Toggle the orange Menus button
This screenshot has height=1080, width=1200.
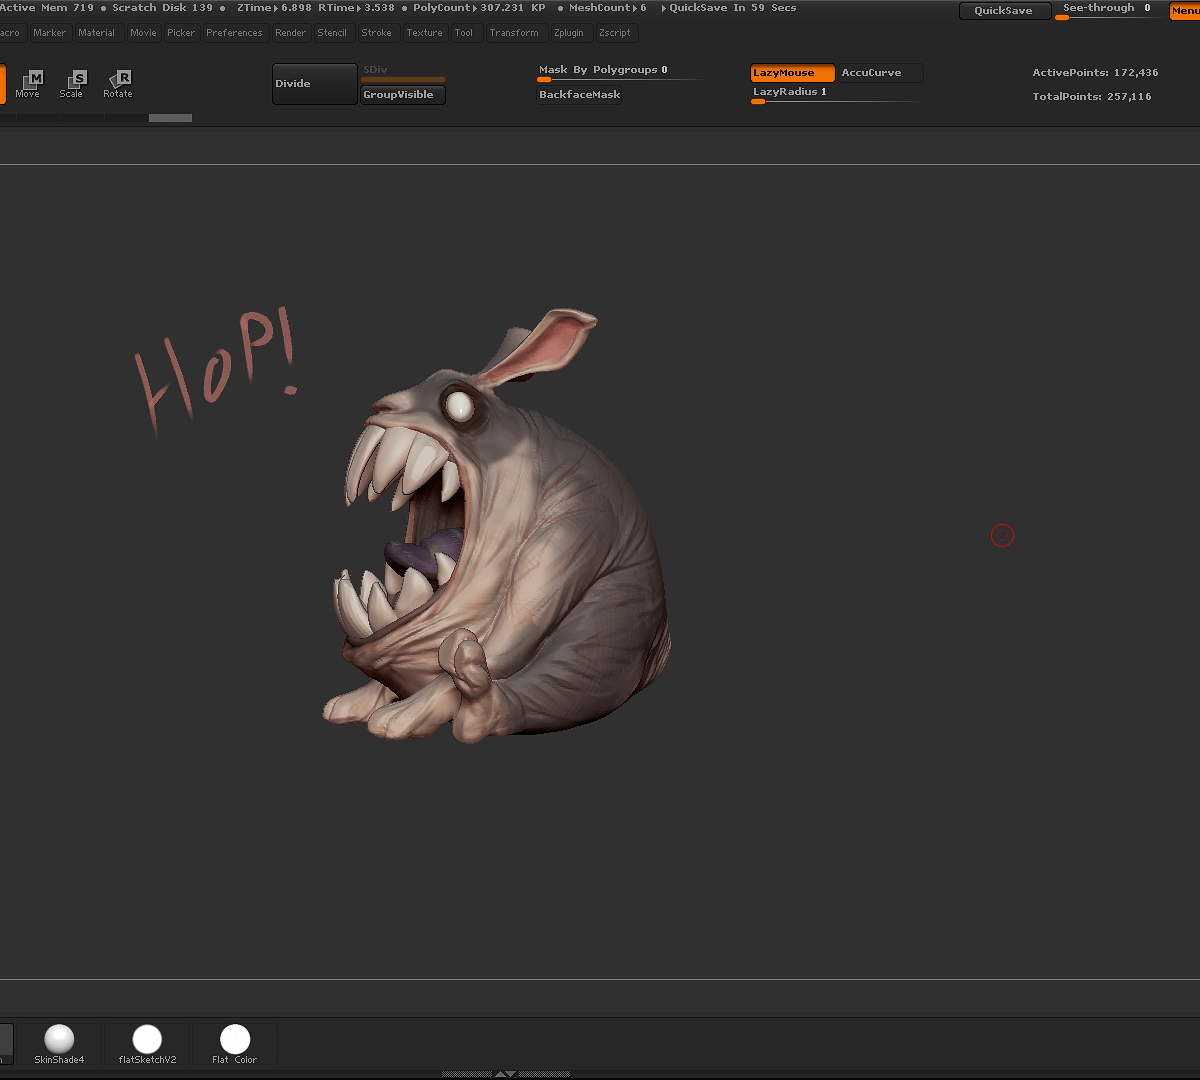tap(1185, 11)
